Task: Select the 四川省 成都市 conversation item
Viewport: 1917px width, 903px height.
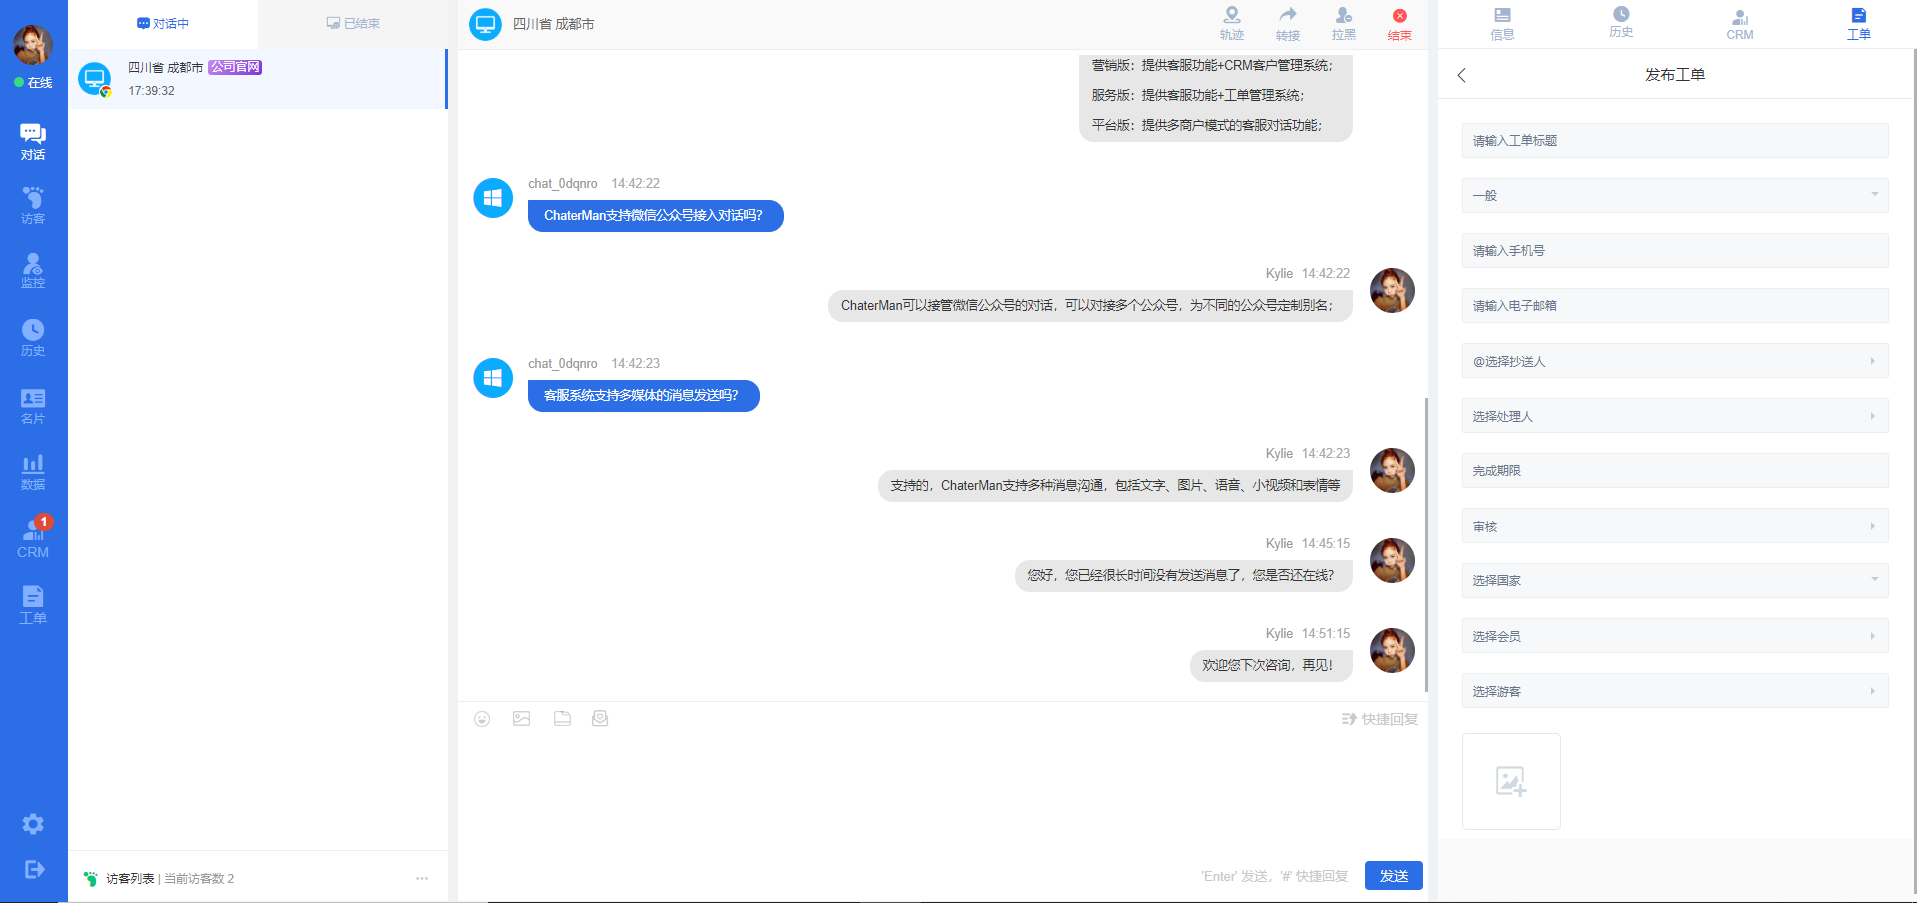Action: pyautogui.click(x=258, y=79)
